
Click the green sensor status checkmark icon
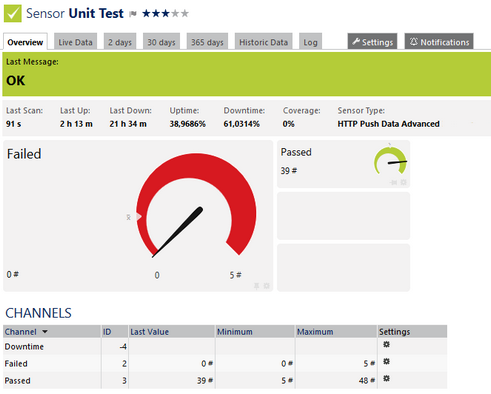click(13, 13)
